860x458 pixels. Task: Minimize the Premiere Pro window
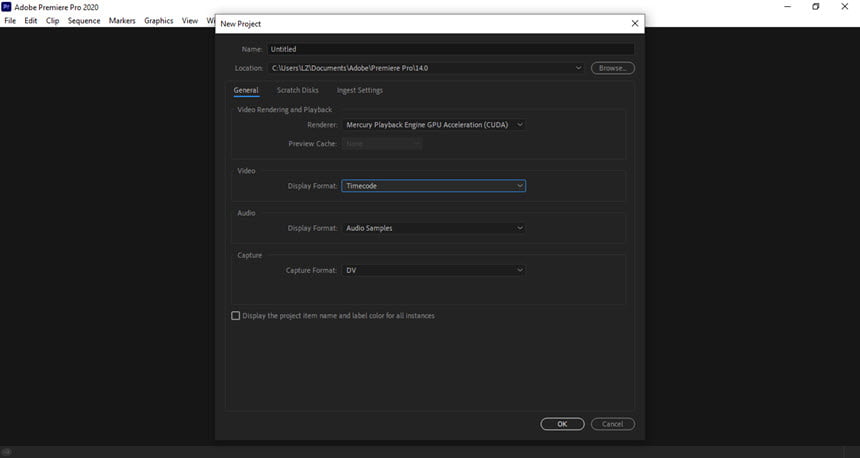point(788,7)
